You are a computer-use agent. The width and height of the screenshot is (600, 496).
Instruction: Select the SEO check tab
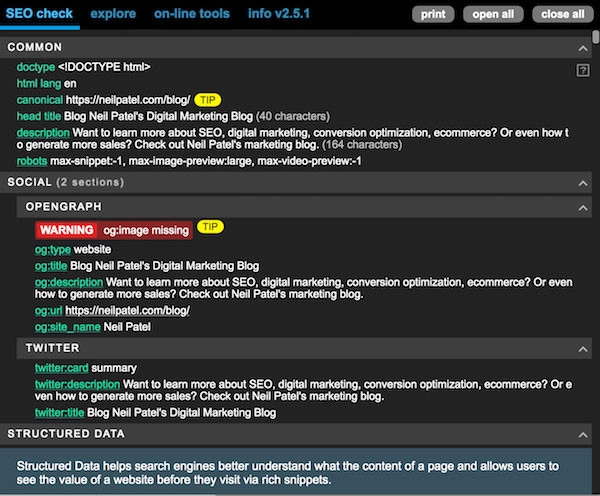coord(40,14)
